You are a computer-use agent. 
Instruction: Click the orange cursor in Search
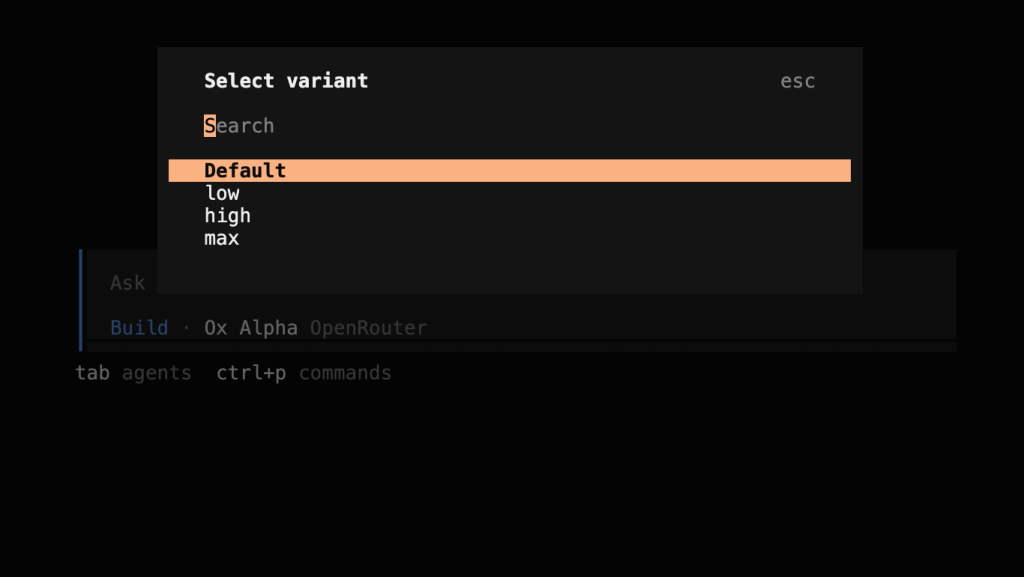(x=210, y=125)
